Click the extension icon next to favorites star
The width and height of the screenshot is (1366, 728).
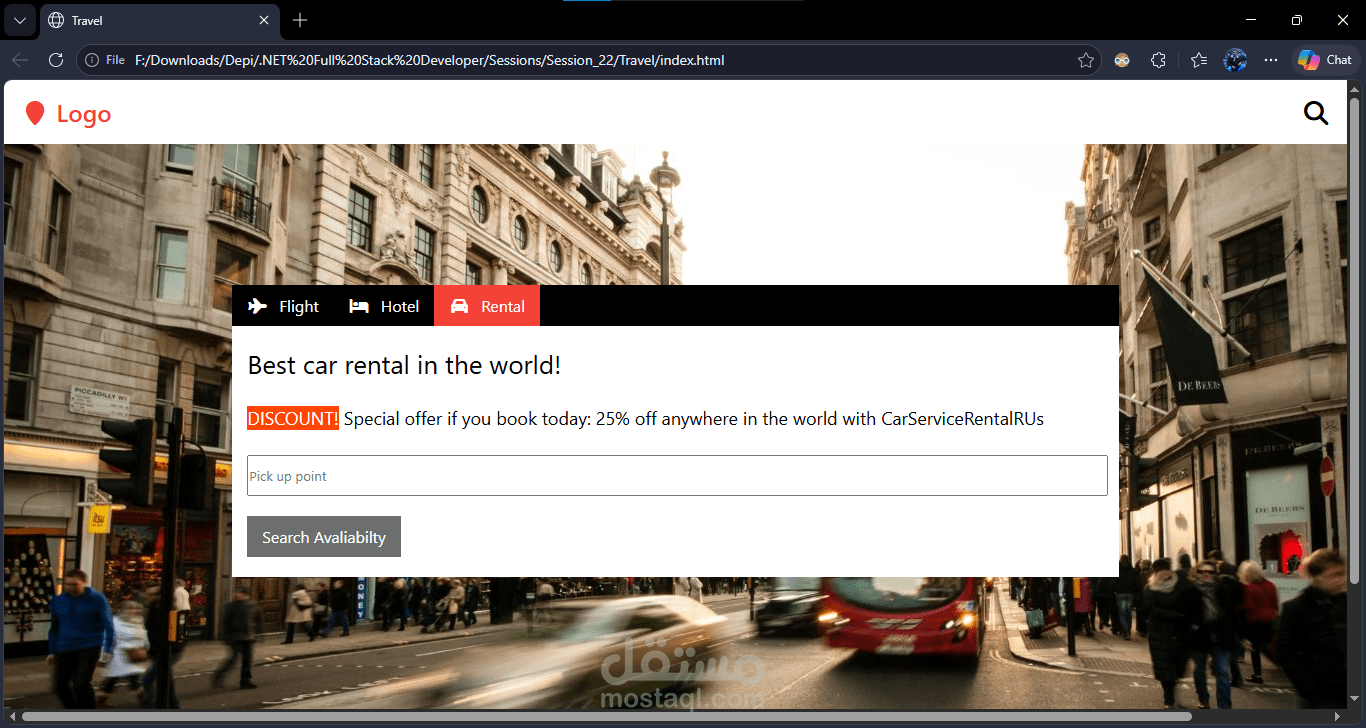[1122, 60]
